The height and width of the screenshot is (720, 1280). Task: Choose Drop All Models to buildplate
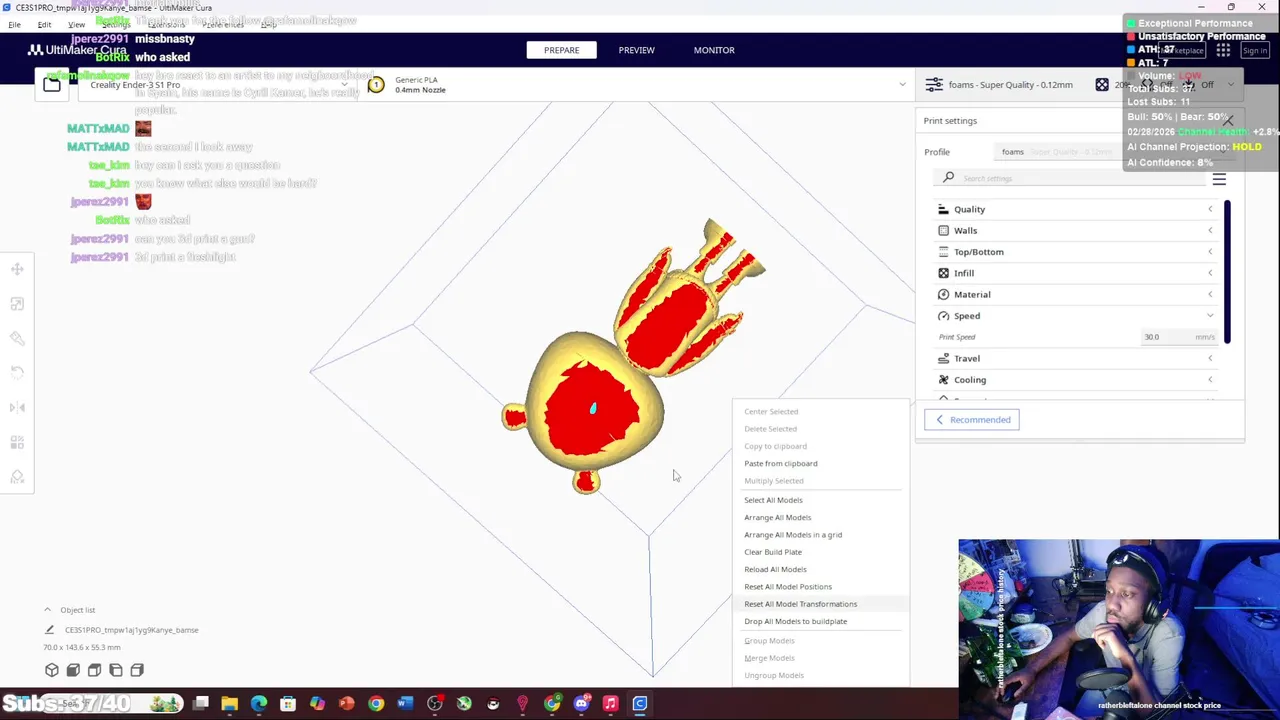point(795,621)
